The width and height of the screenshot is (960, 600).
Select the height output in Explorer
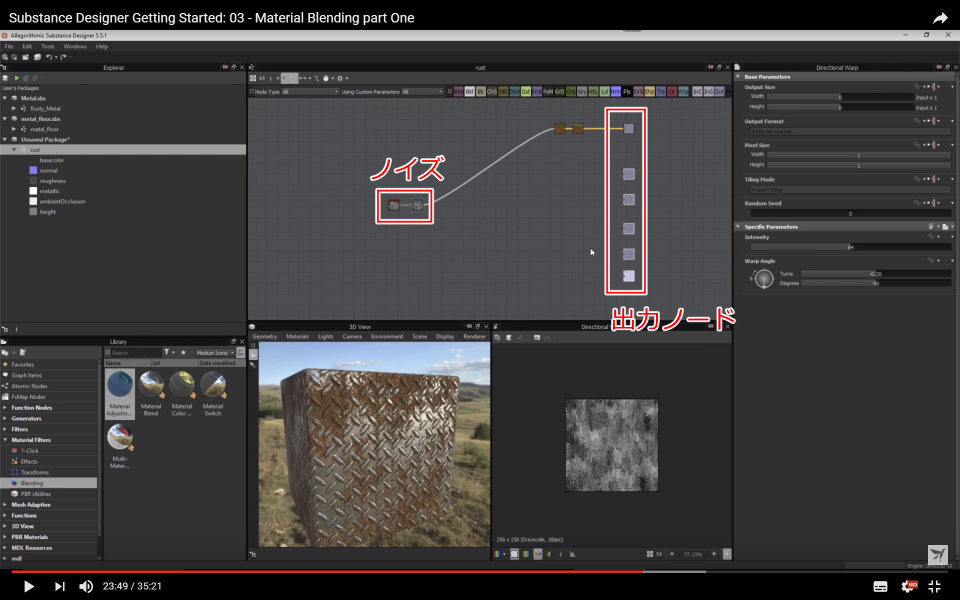47,212
